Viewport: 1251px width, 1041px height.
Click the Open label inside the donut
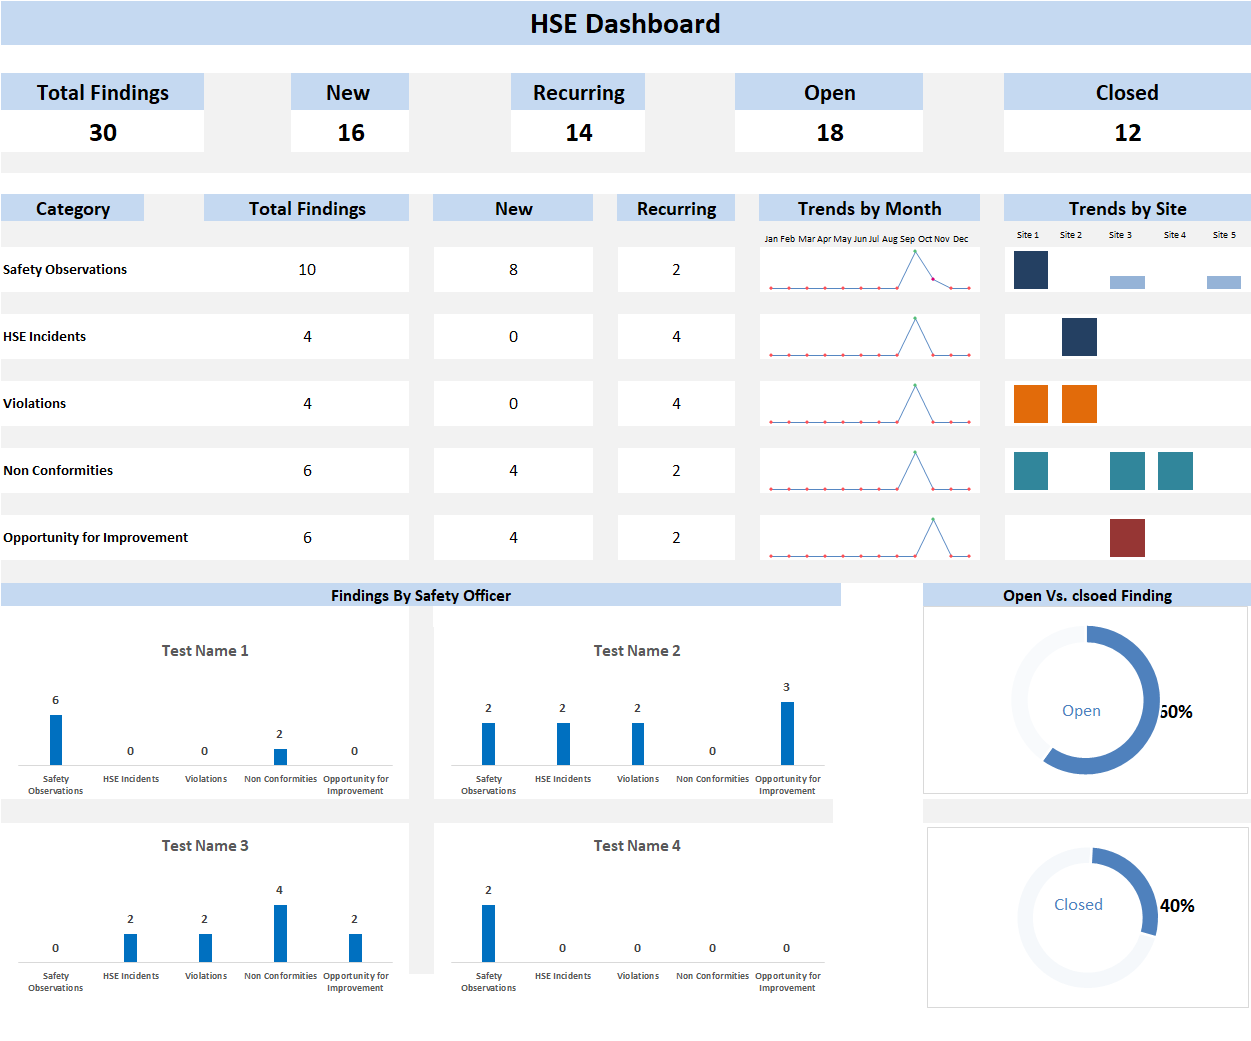coord(1081,711)
